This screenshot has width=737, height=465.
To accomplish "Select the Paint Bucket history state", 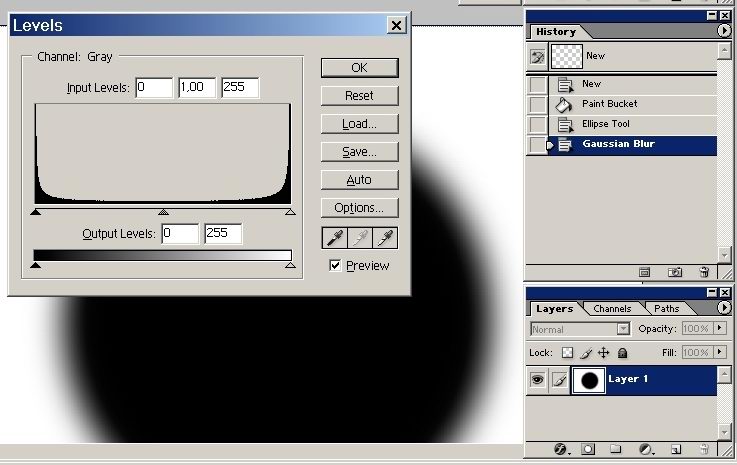I will 633,104.
